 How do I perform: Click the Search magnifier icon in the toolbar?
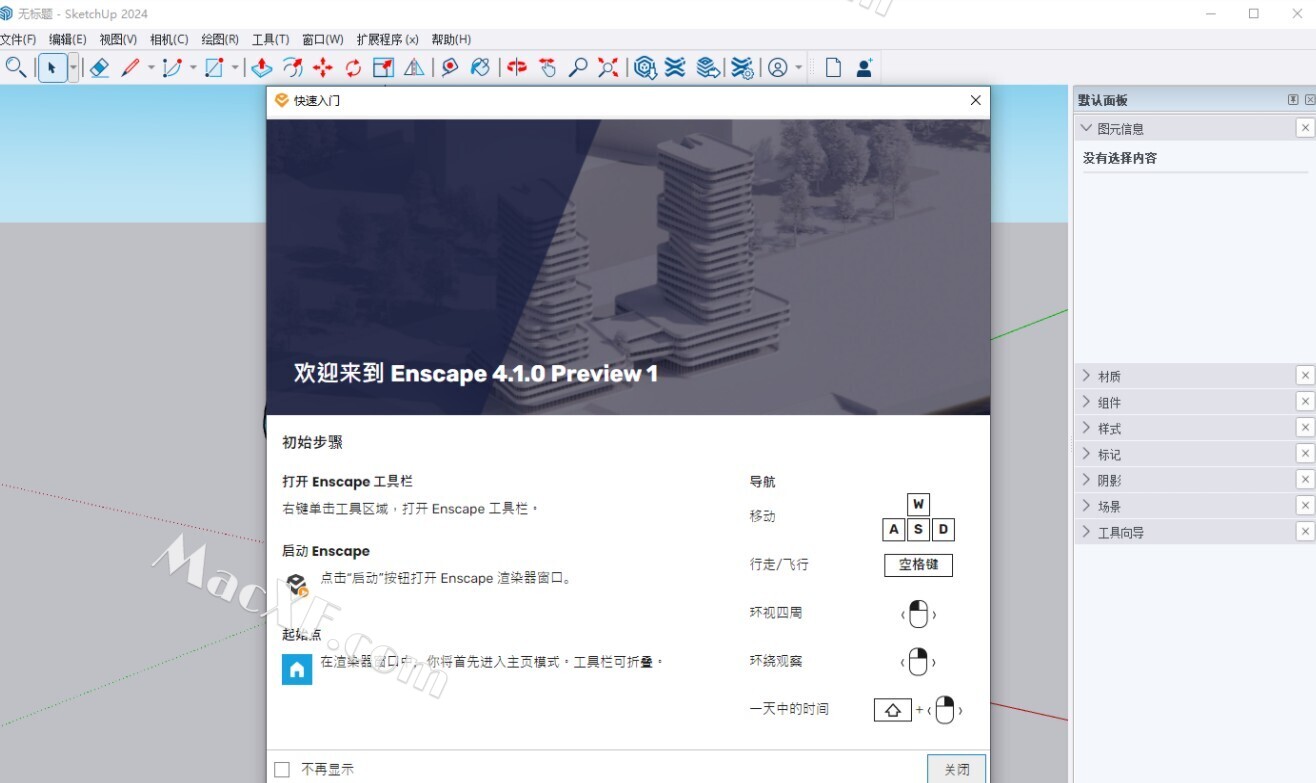[15, 67]
